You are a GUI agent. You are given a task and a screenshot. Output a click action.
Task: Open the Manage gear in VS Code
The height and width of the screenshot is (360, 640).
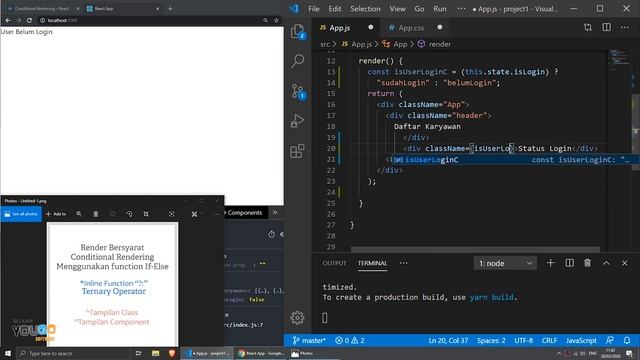pos(297,318)
